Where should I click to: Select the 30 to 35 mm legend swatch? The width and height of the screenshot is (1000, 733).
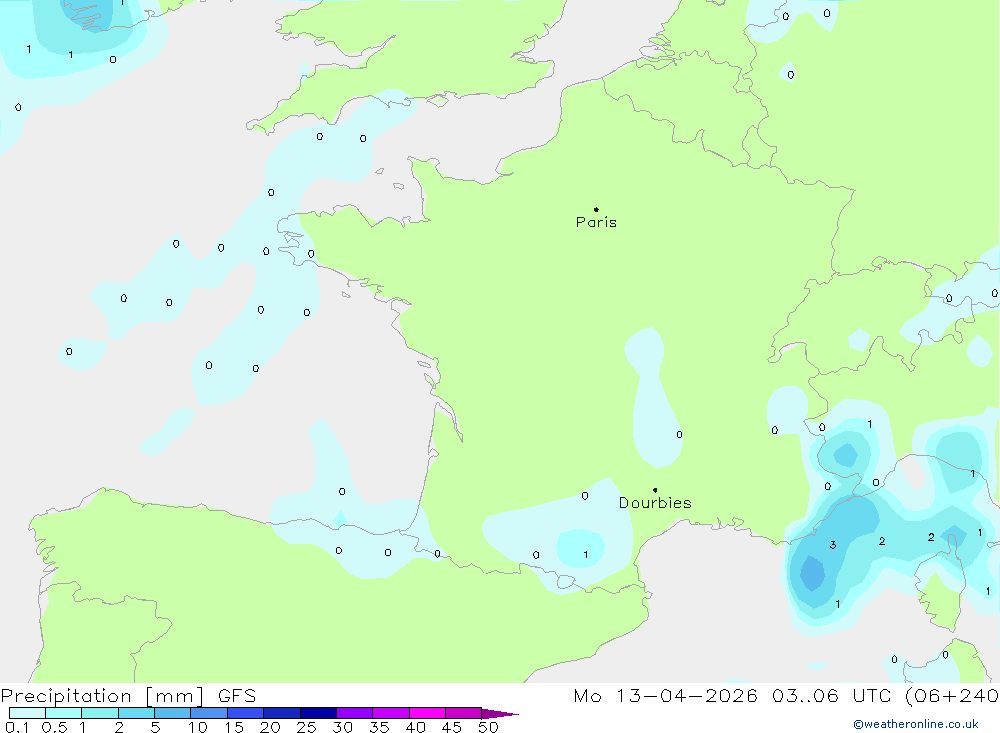[x=354, y=713]
